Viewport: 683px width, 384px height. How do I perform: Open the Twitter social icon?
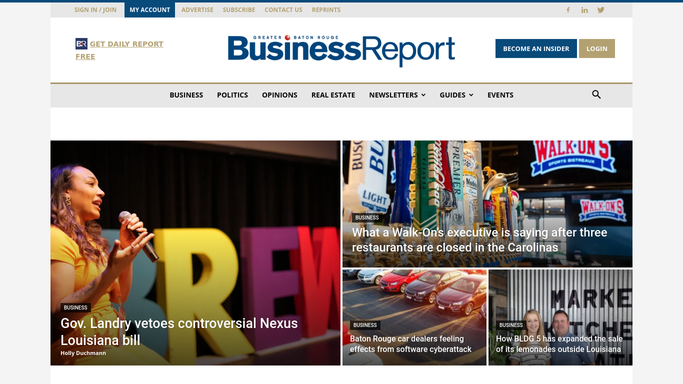coord(601,10)
